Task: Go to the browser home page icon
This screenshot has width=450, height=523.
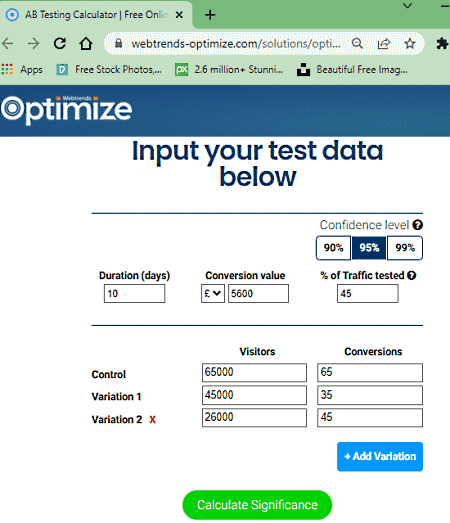Action: [x=86, y=43]
